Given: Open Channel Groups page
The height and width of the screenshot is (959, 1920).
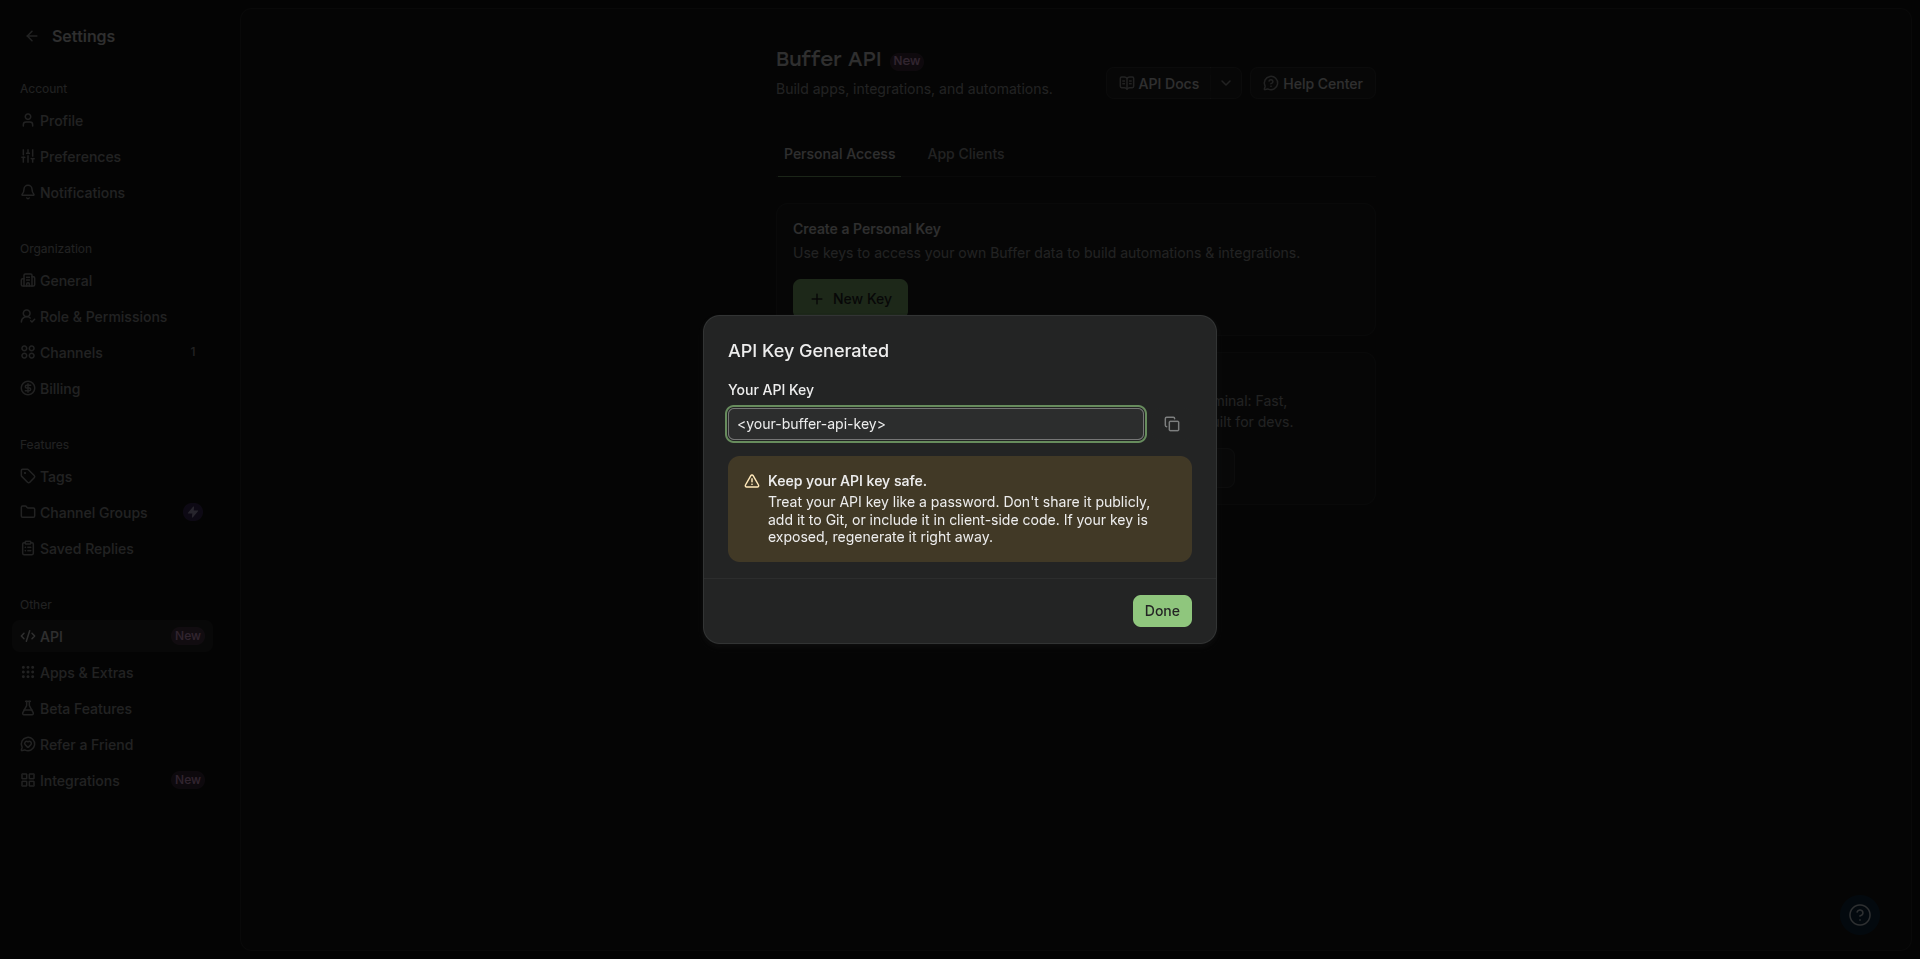Looking at the screenshot, I should tap(112, 513).
